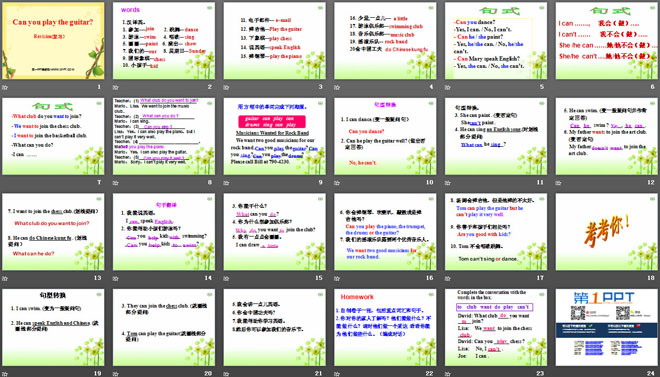
Task: Select the Homework slide
Action: pyautogui.click(x=385, y=327)
